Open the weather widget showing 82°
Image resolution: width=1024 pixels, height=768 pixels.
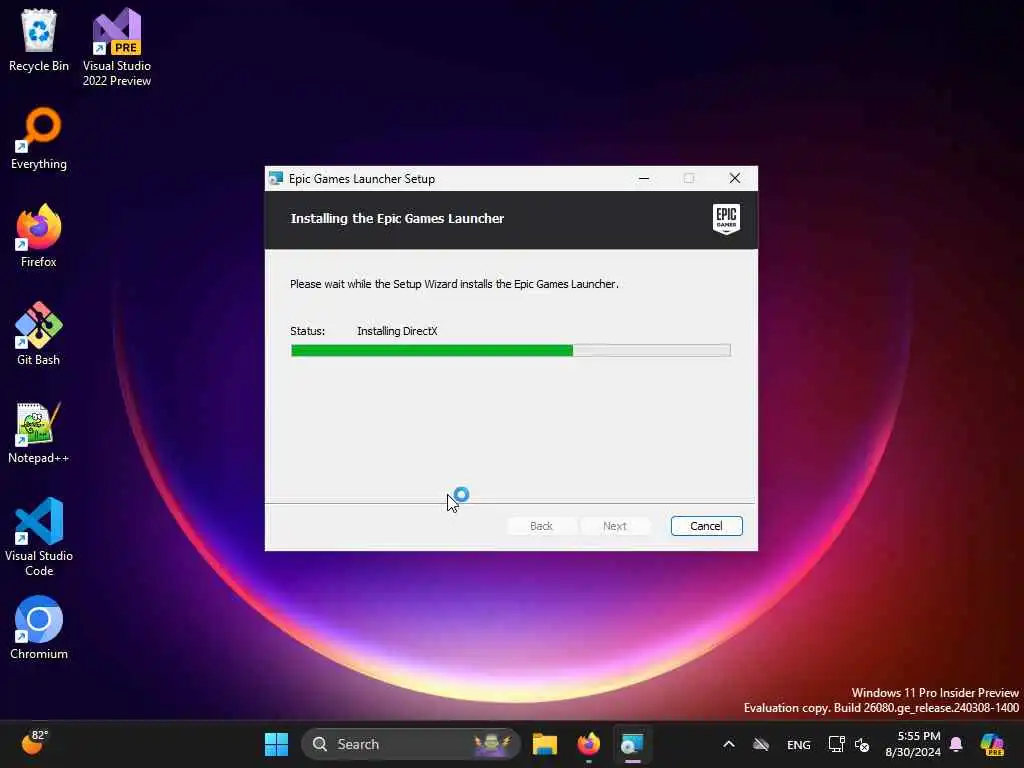[x=34, y=743]
